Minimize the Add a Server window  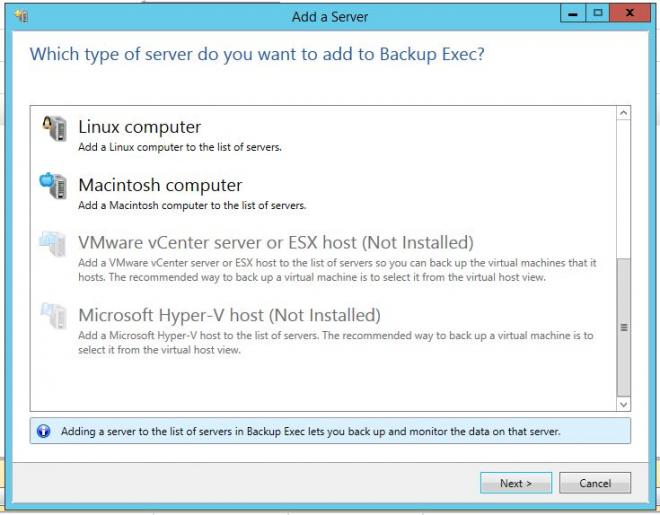click(x=574, y=15)
